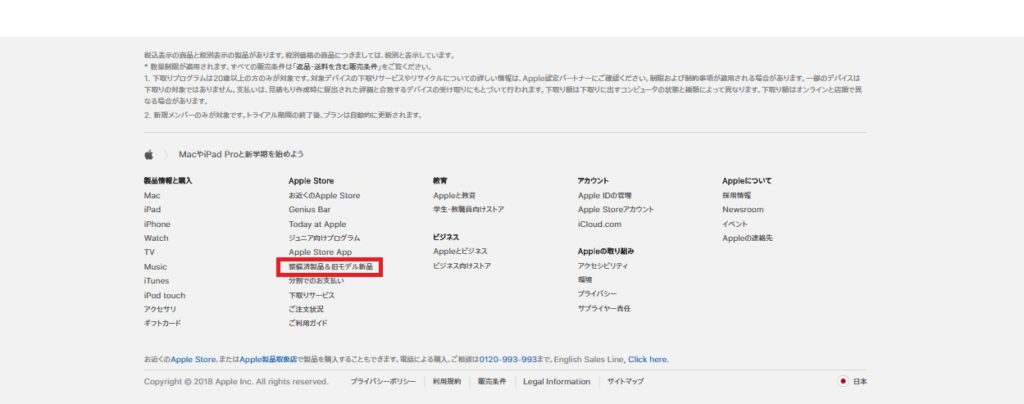Click the アカウント column heading

[593, 181]
